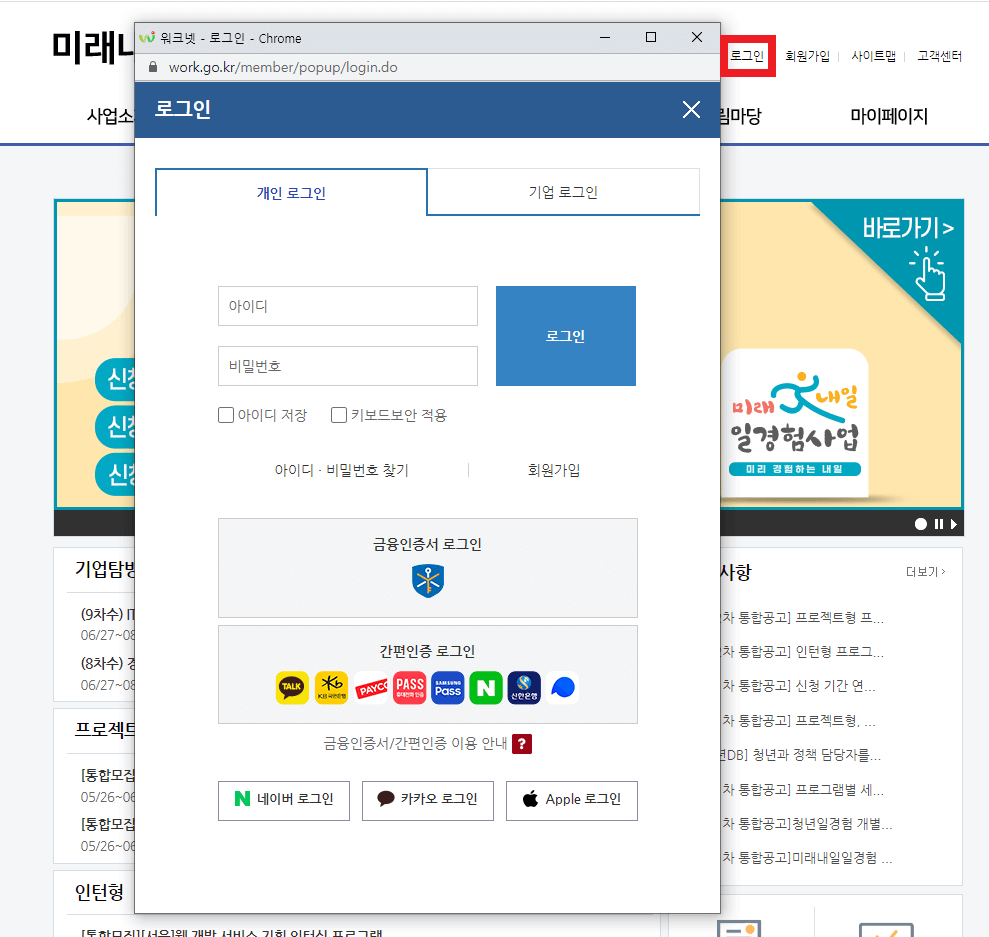This screenshot has width=989, height=937.
Task: Select the KB국민은행 simple authentication icon
Action: click(331, 688)
